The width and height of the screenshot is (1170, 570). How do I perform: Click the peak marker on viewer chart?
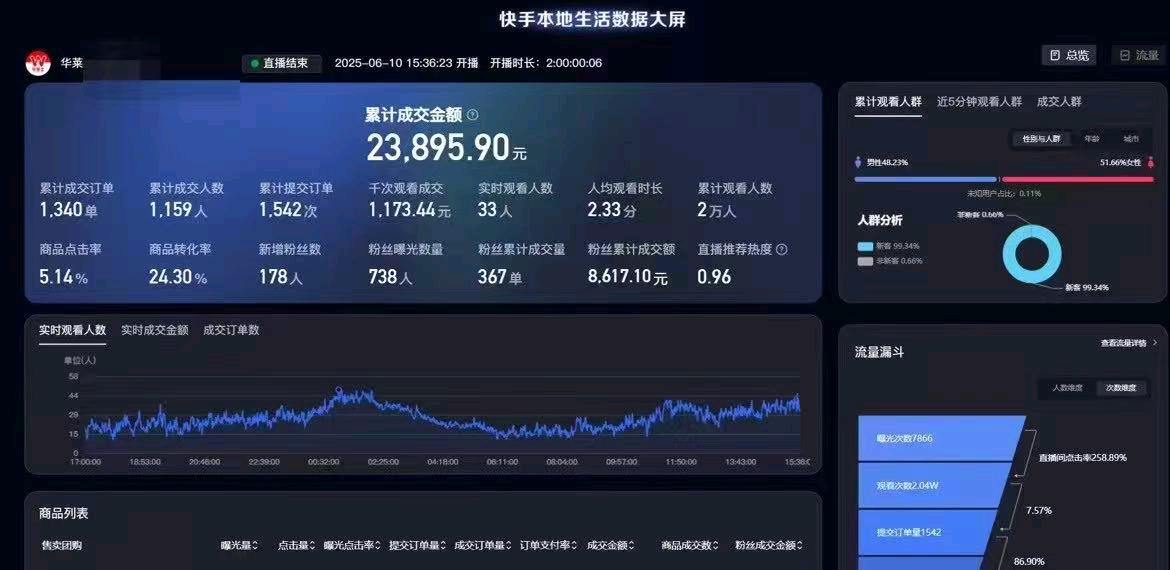pyautogui.click(x=338, y=389)
